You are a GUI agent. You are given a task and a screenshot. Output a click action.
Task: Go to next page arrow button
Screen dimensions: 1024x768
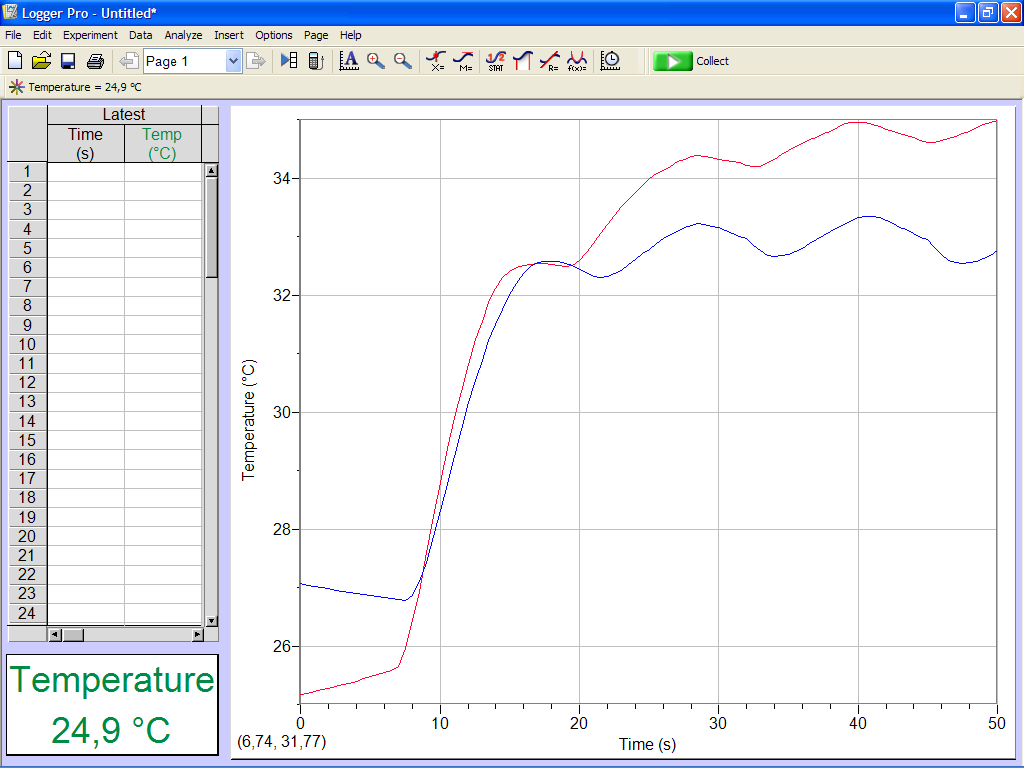[x=256, y=61]
